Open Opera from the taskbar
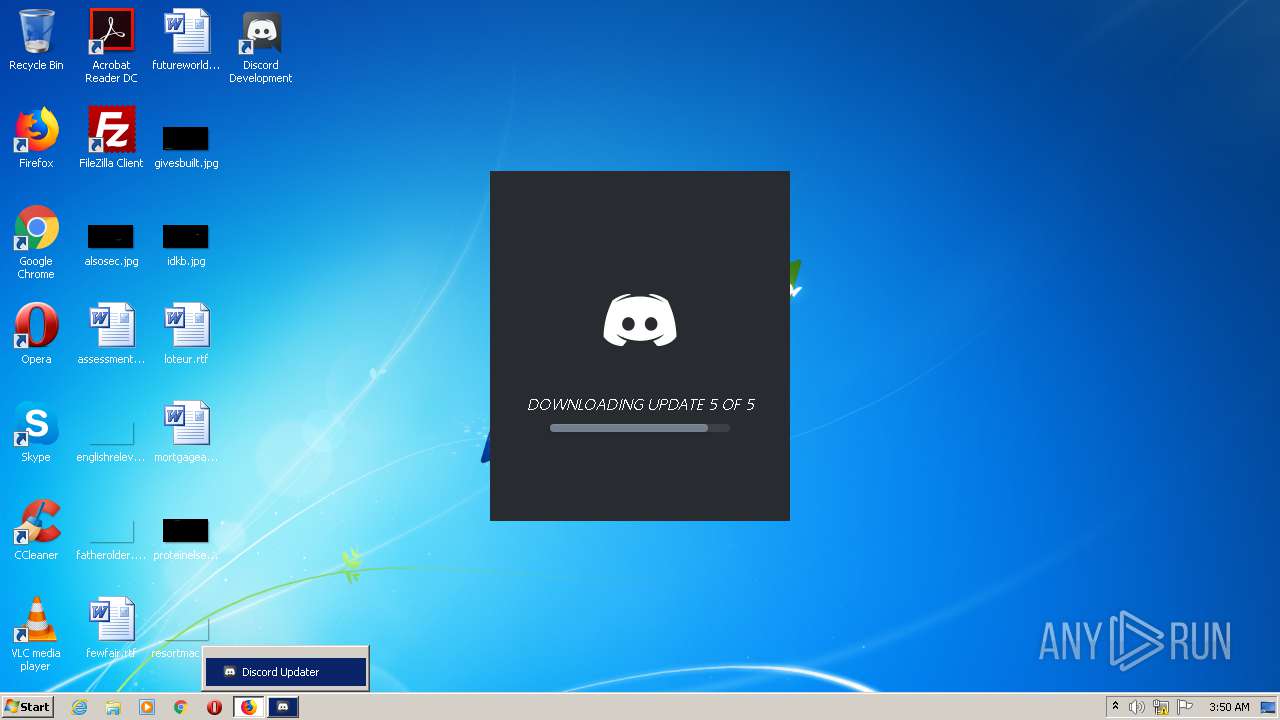Screen dimensions: 1280x720 [x=214, y=707]
